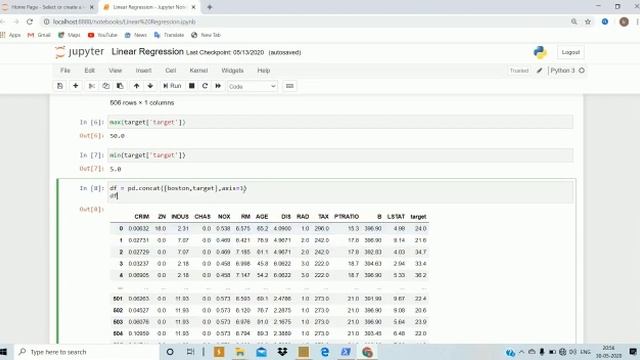Click the Trusted notebook indicator
This screenshot has height=360, width=640.
tap(519, 71)
